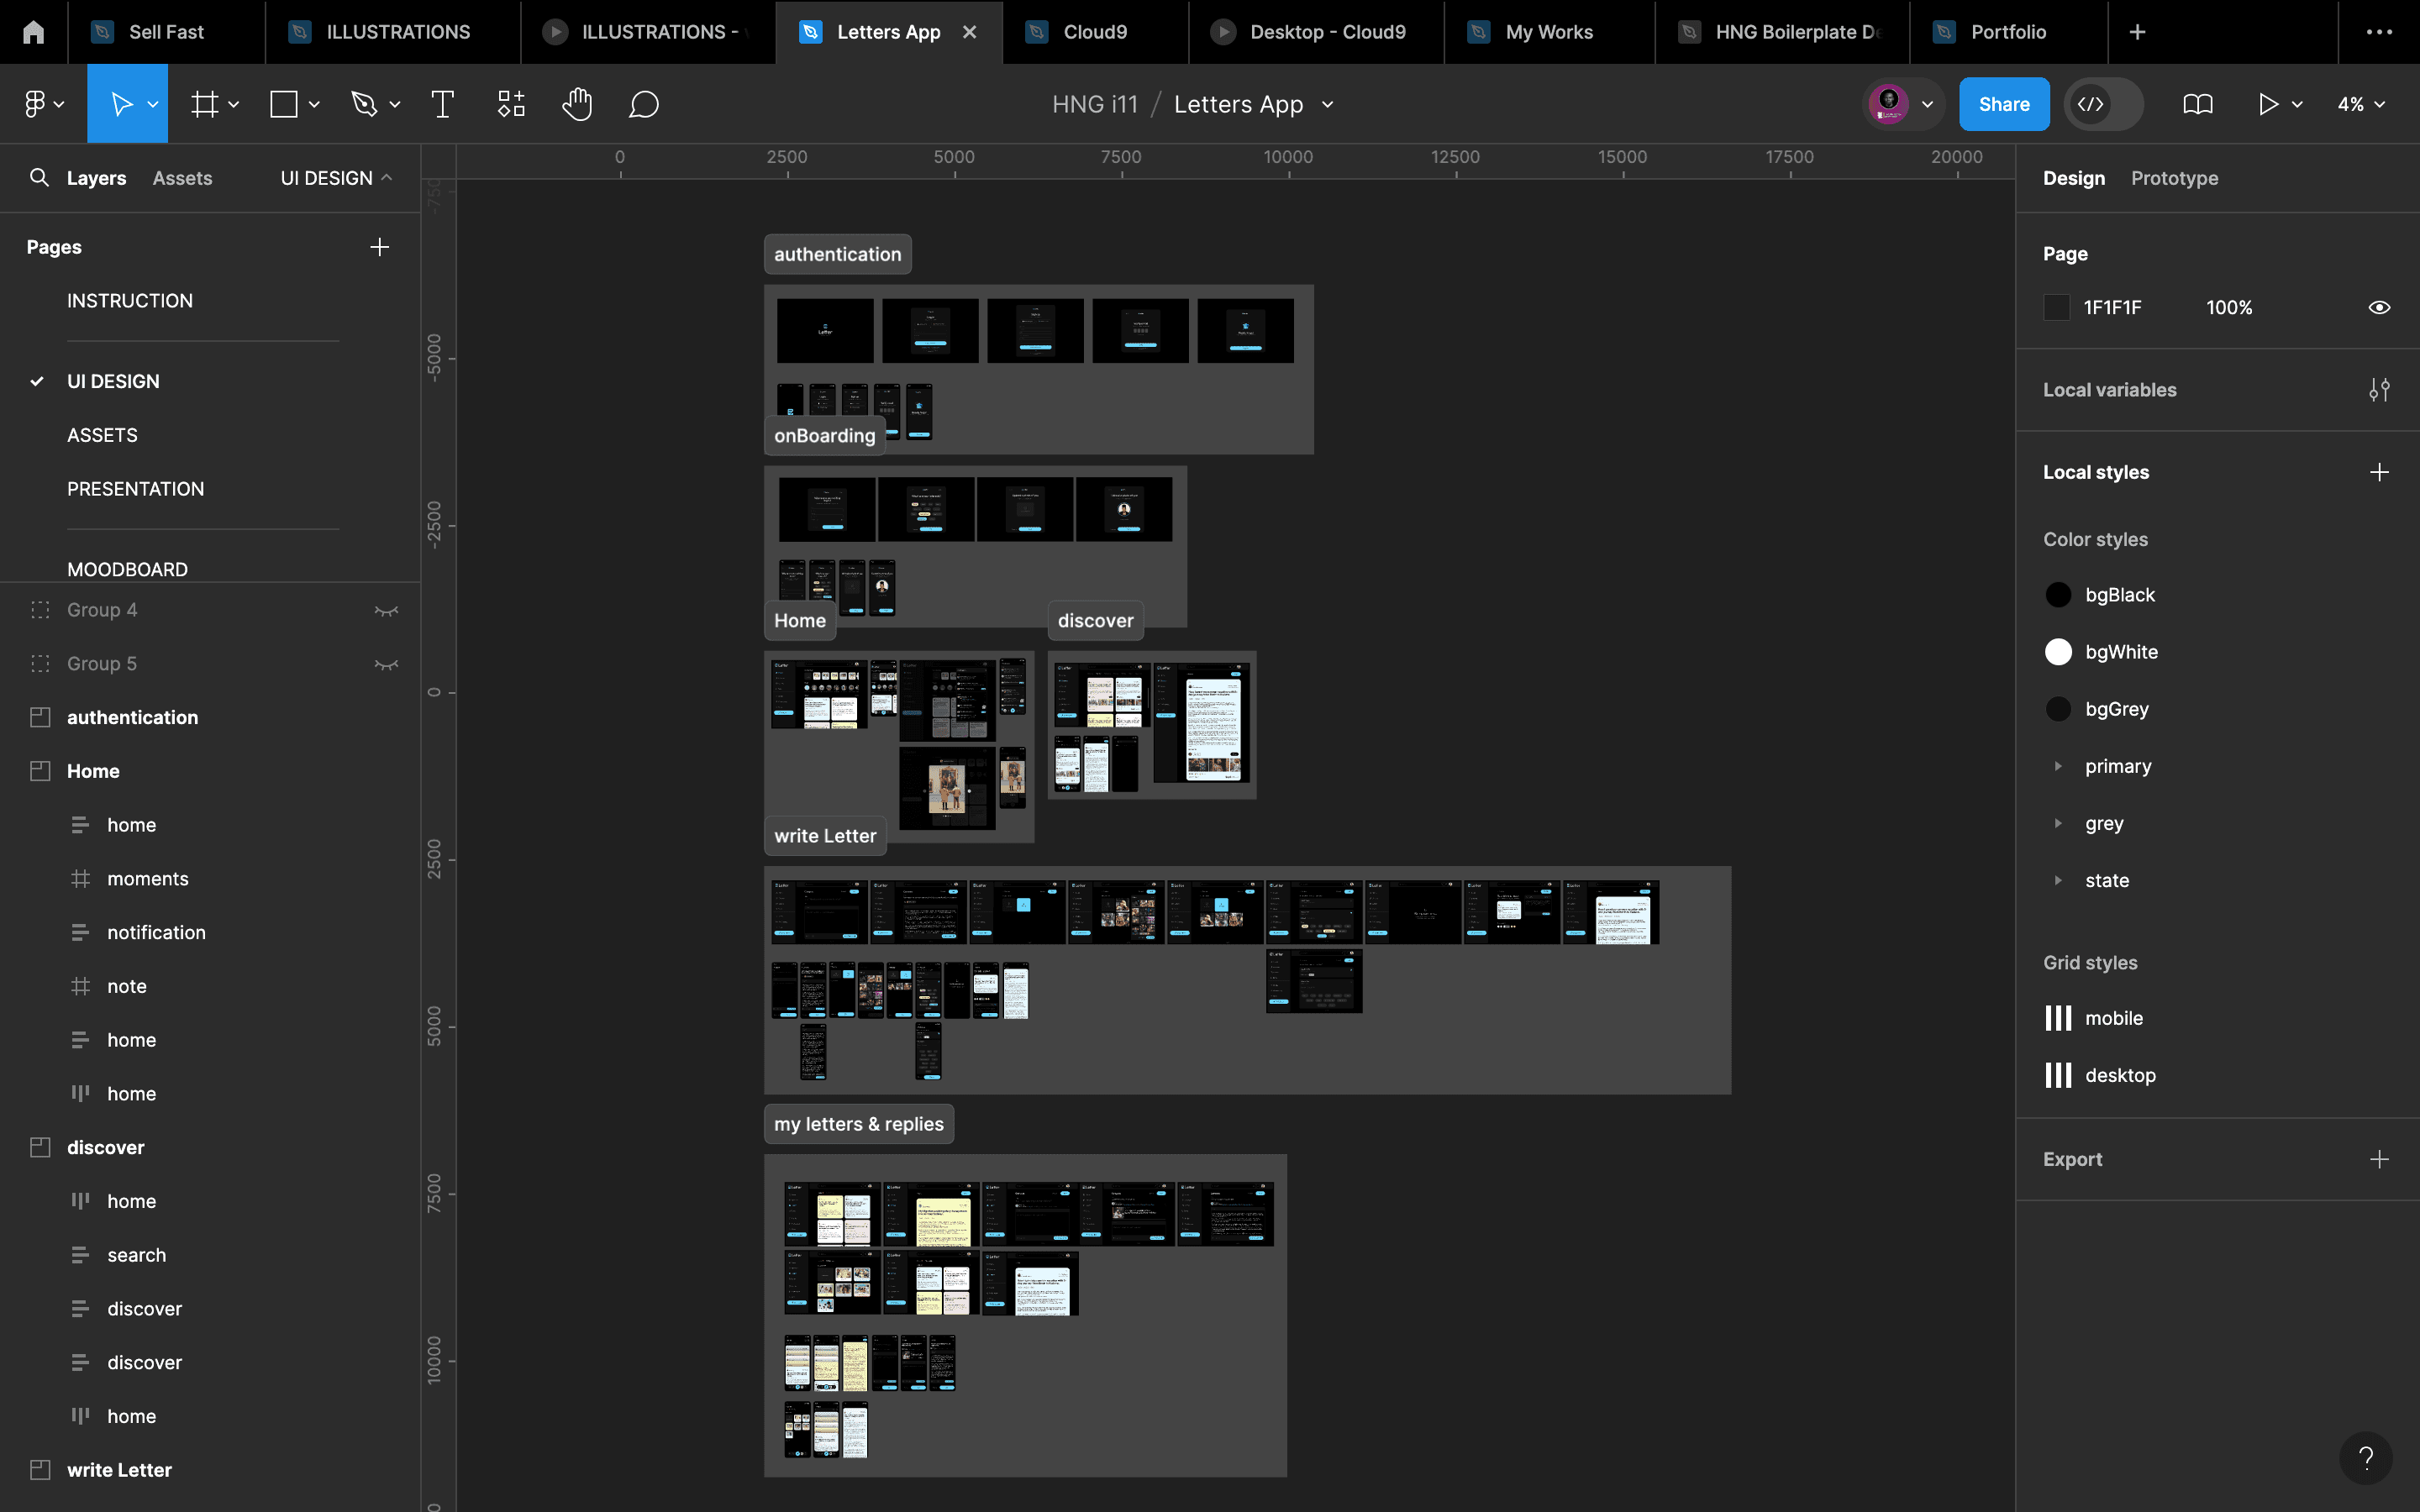Toggle page background visibility eye
The image size is (2420, 1512).
(x=2379, y=307)
